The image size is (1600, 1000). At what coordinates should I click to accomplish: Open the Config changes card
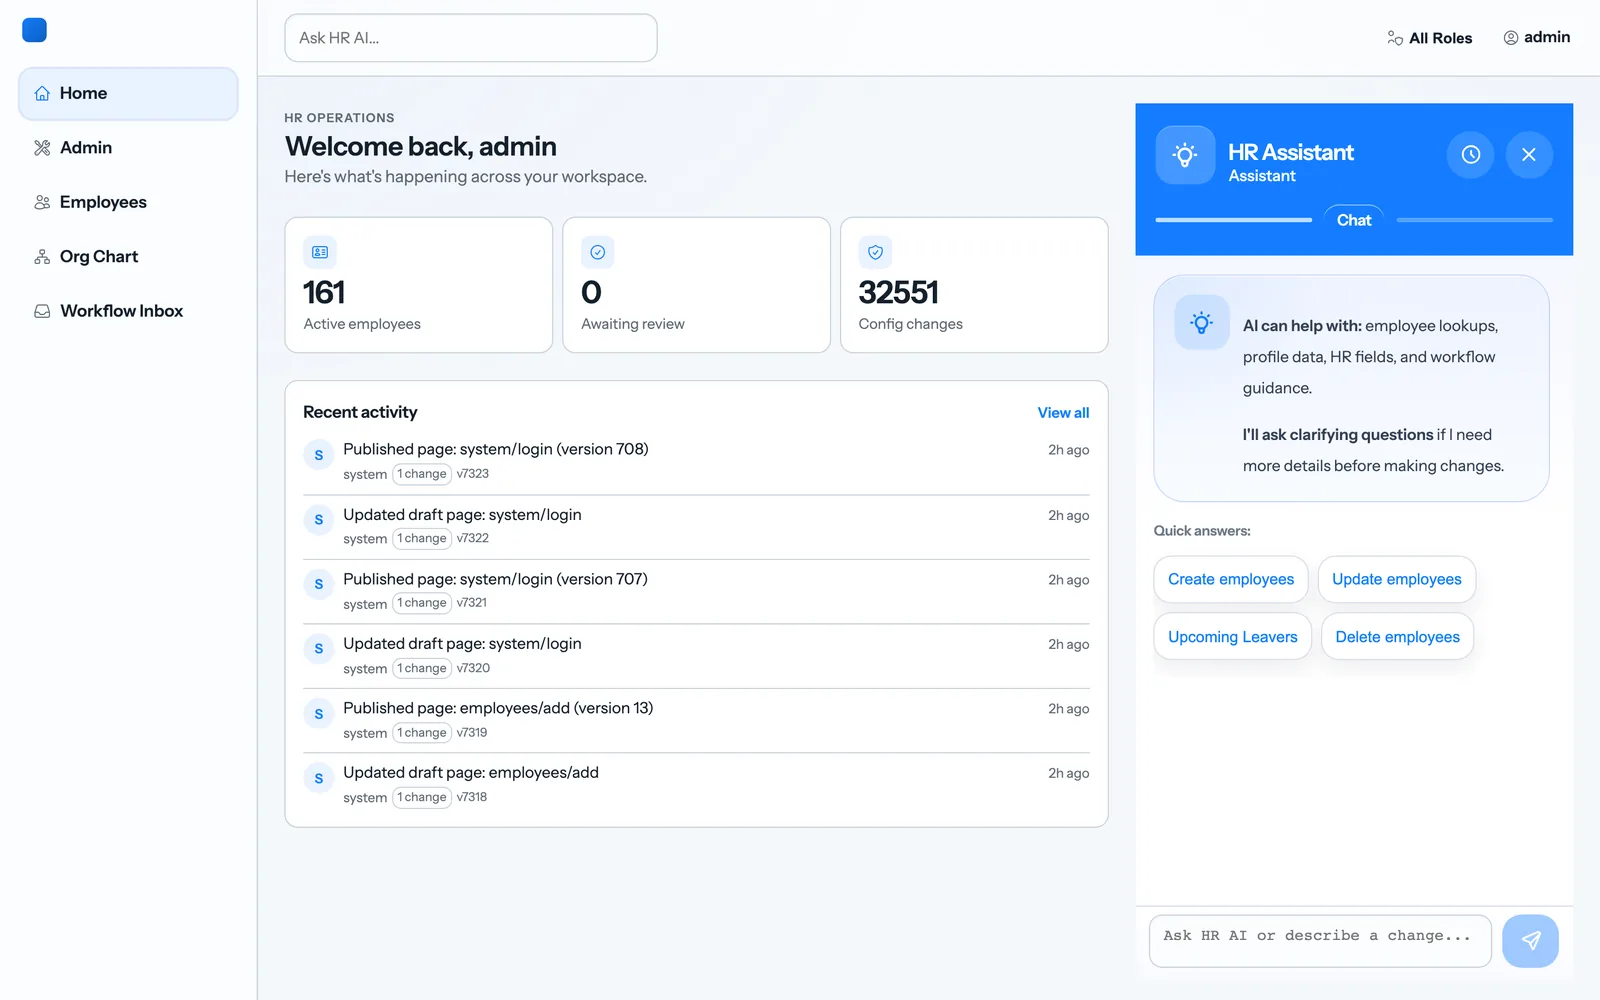pyautogui.click(x=975, y=285)
